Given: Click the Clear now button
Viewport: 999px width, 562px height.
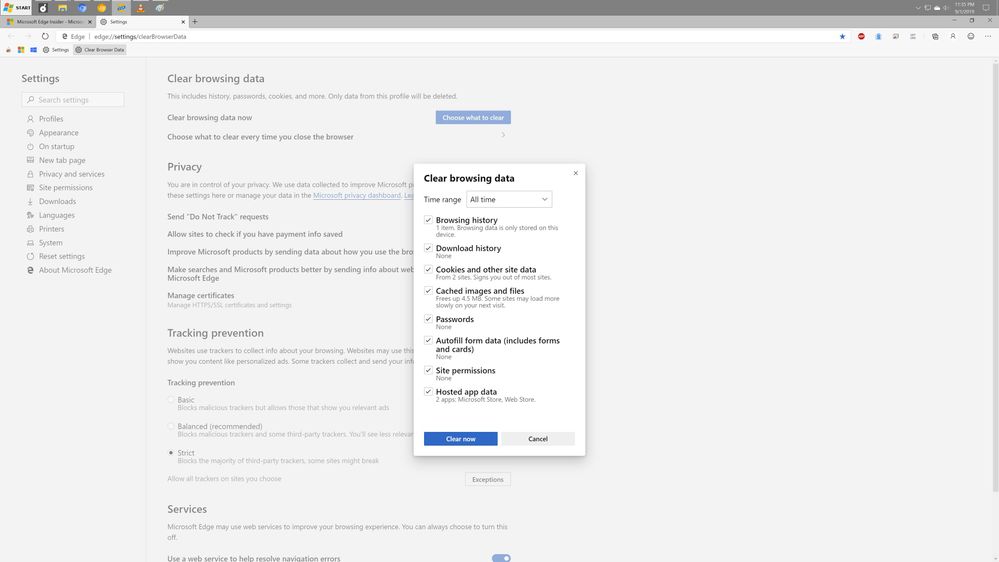Looking at the screenshot, I should coord(461,438).
